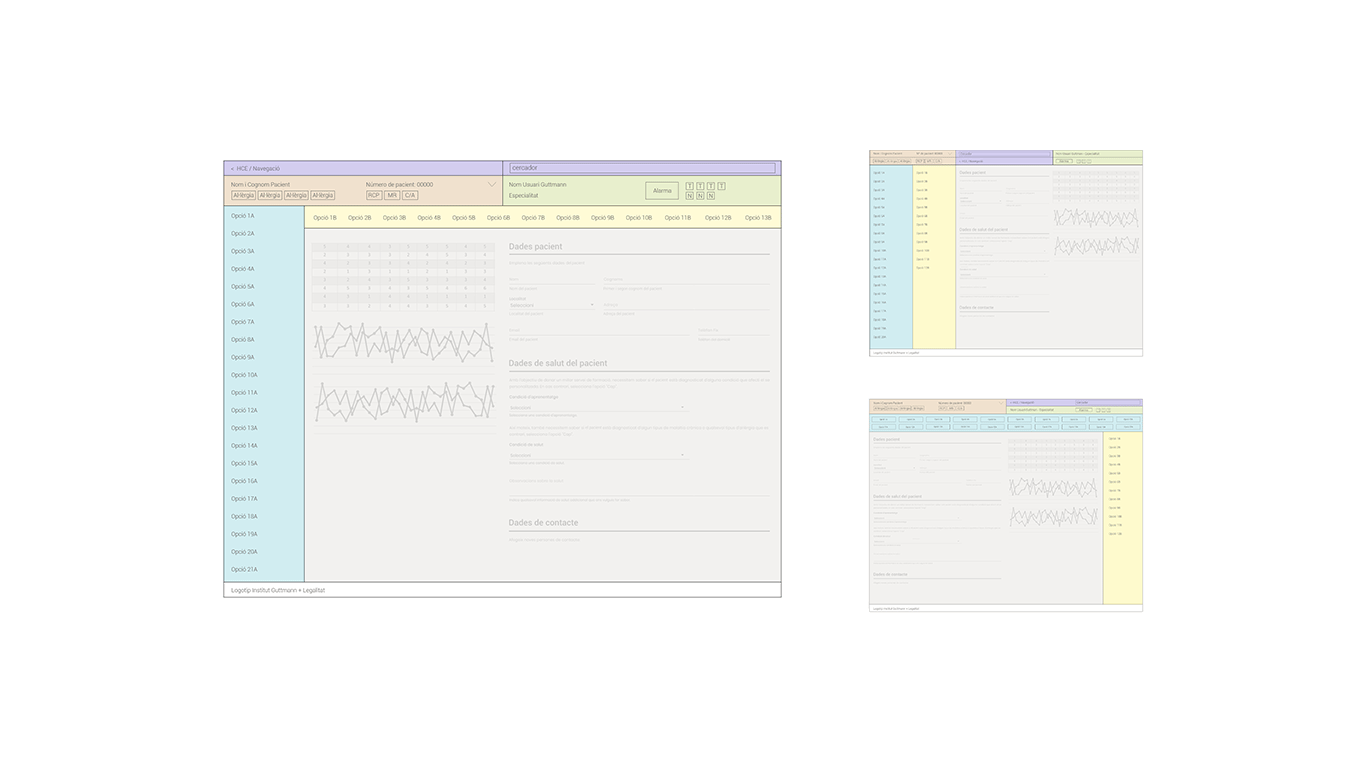The image size is (1351, 760).
Task: Click the upper line chart
Action: pos(403,342)
